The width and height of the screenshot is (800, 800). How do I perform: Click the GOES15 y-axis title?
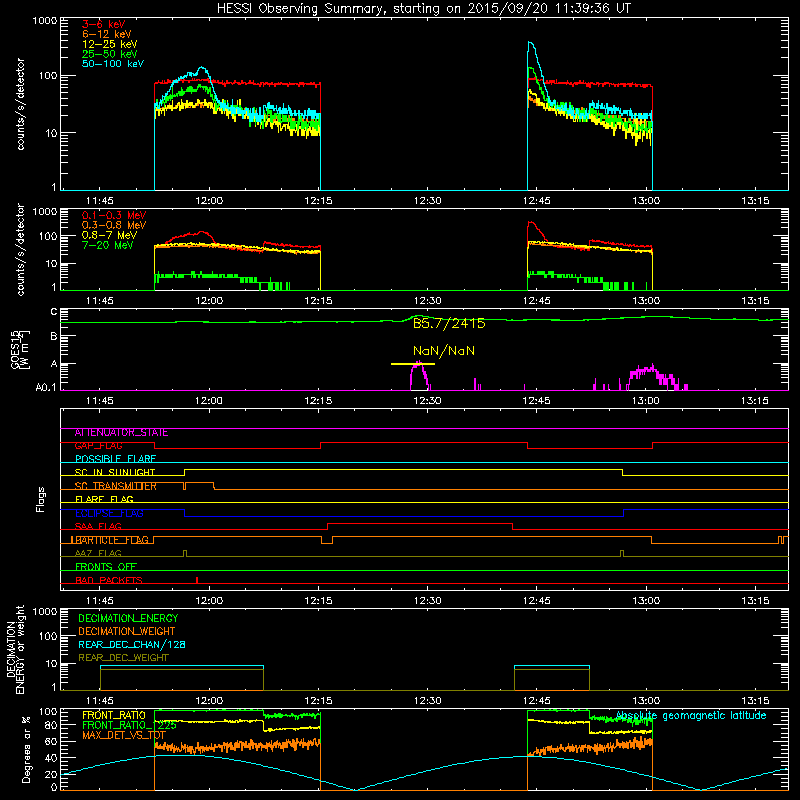[x=20, y=350]
